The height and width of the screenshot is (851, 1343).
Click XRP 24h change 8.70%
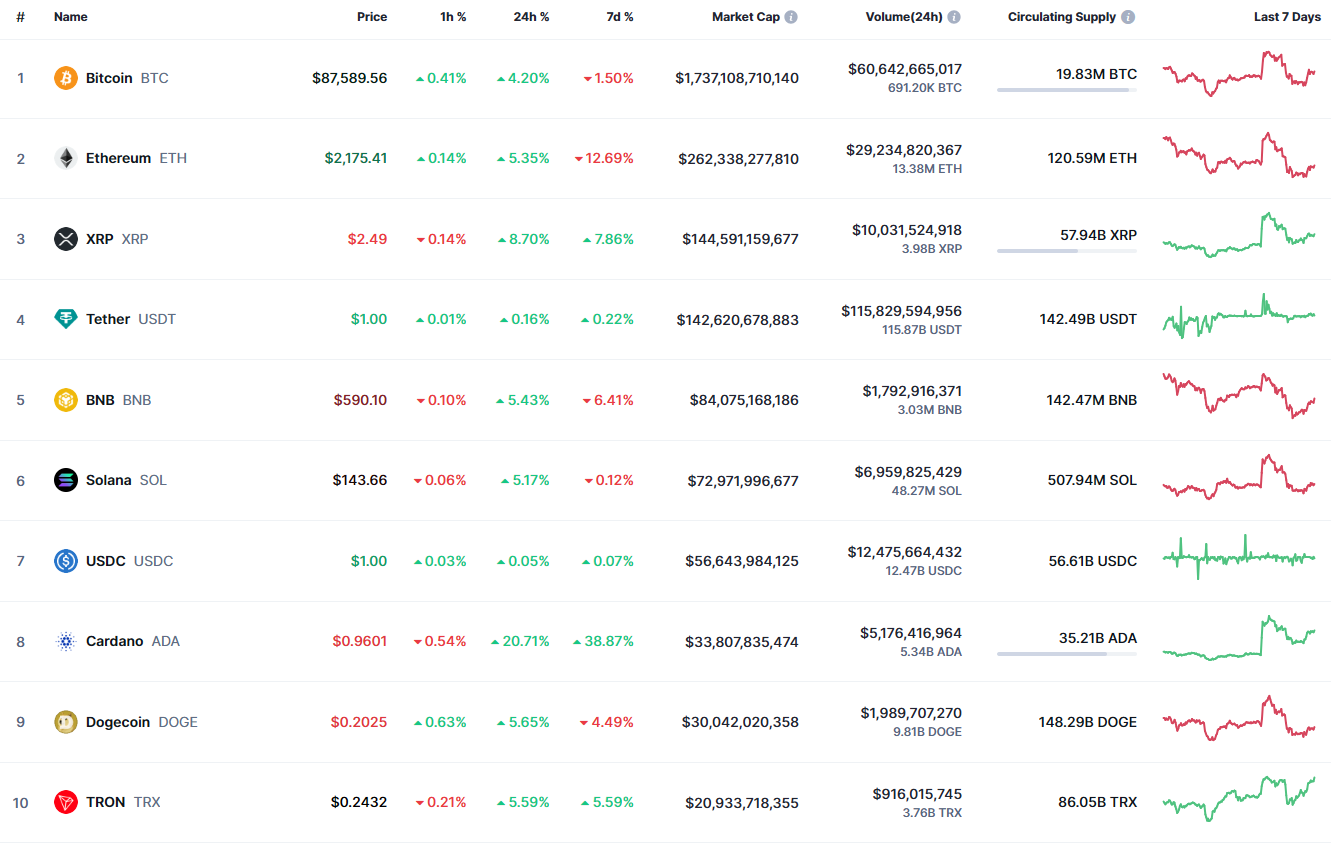point(523,239)
